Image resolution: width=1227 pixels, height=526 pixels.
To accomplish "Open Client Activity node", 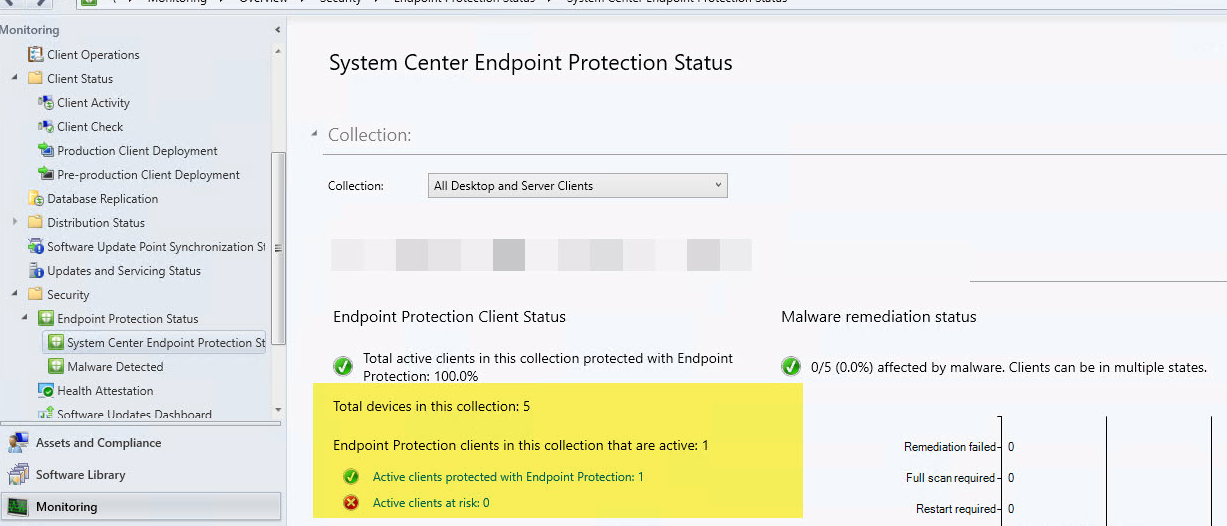I will [93, 103].
